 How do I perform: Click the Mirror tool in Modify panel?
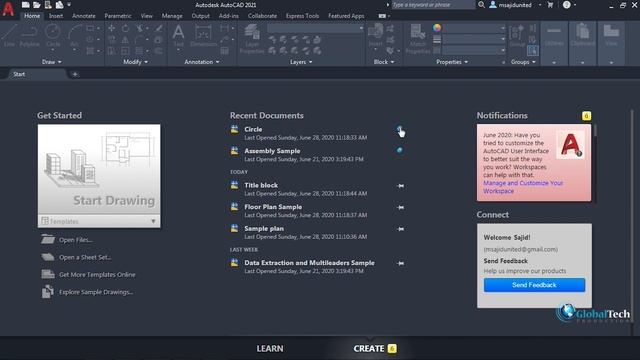(125, 40)
